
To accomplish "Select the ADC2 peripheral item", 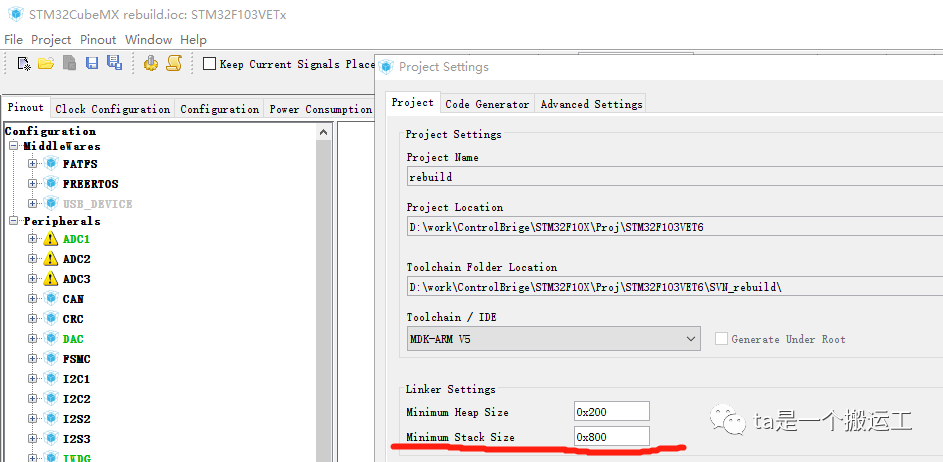I will (x=76, y=259).
